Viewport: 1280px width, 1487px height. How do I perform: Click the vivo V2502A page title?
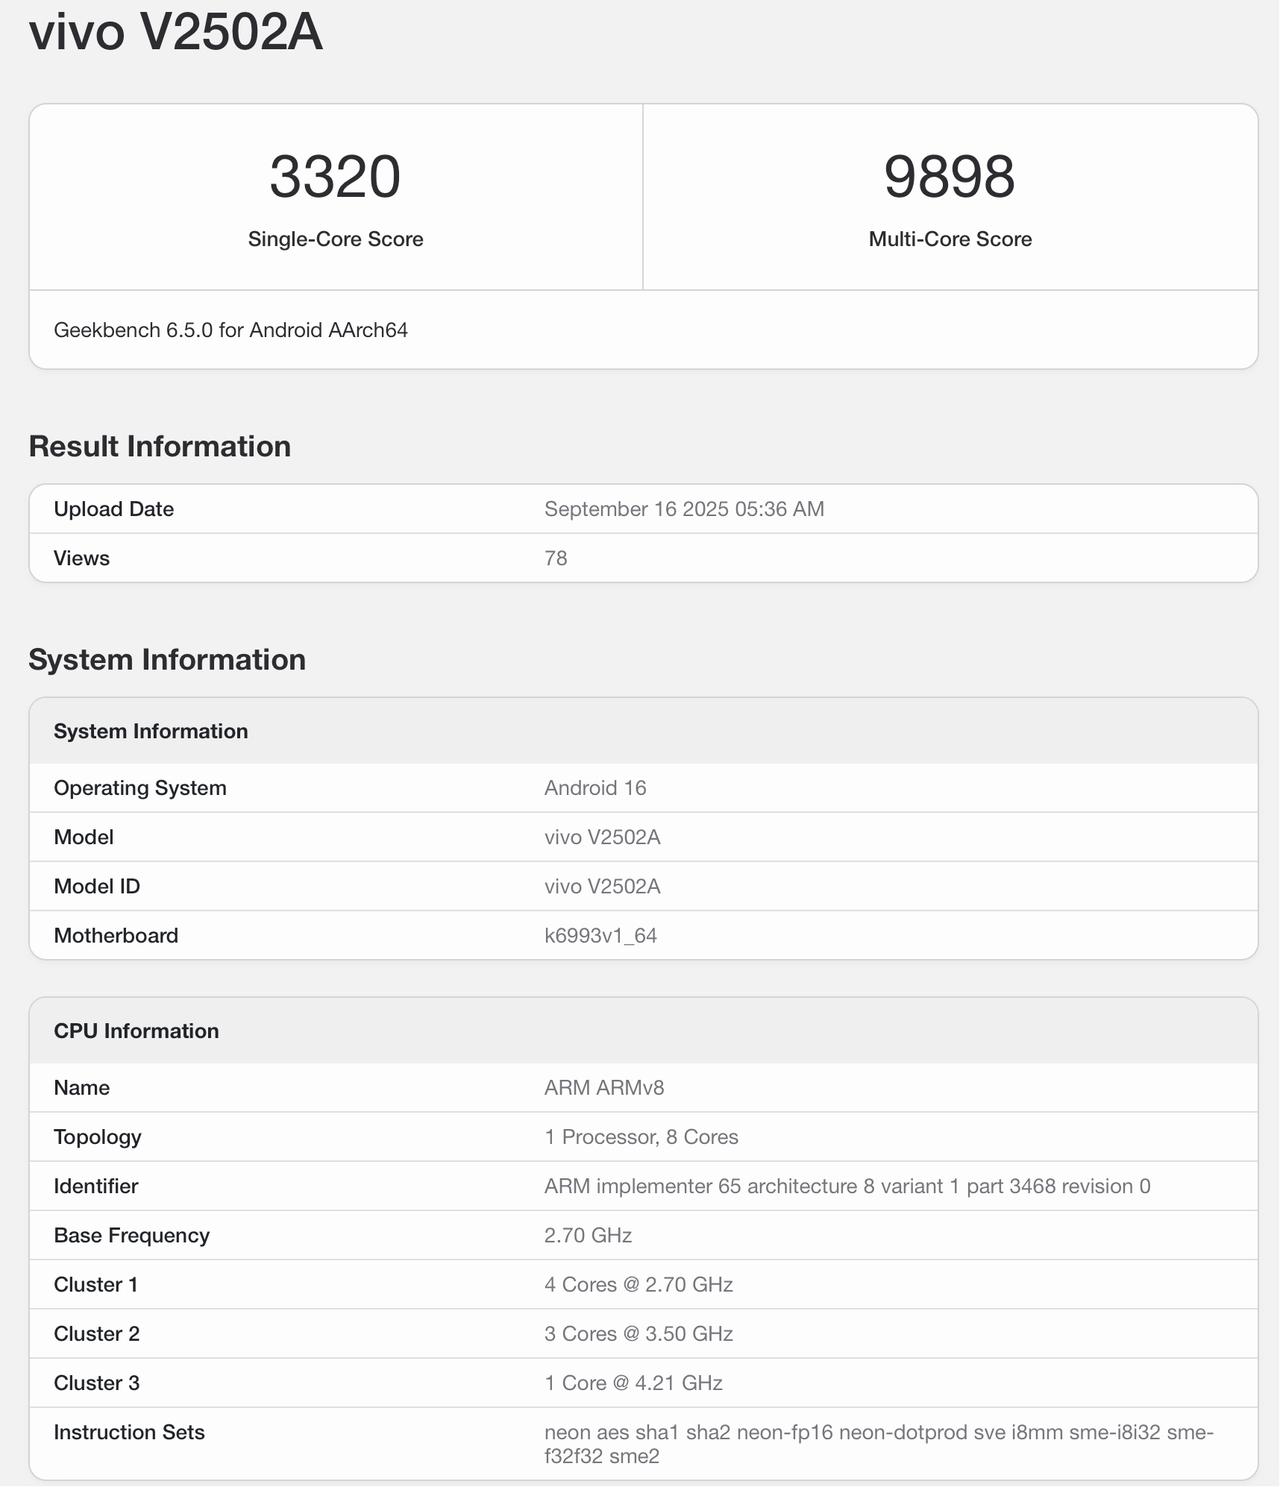coord(176,31)
